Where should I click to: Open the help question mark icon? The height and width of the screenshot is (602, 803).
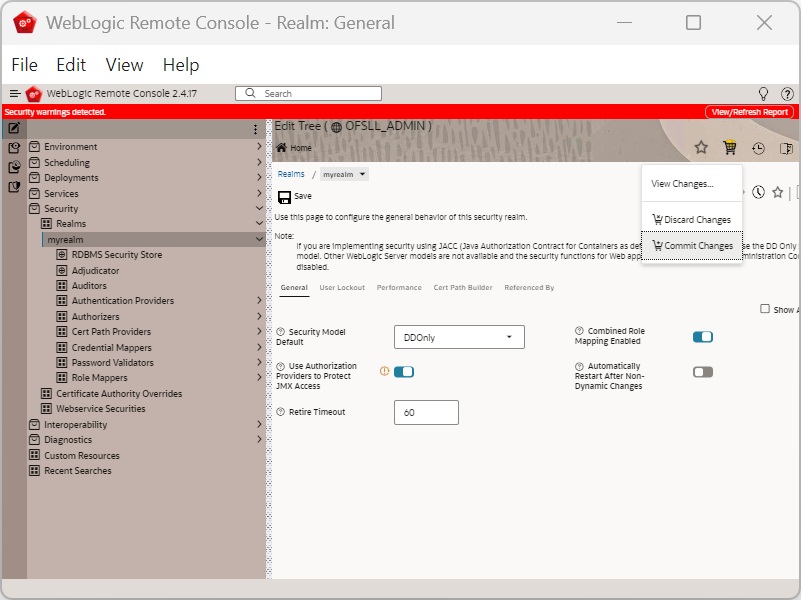[787, 94]
